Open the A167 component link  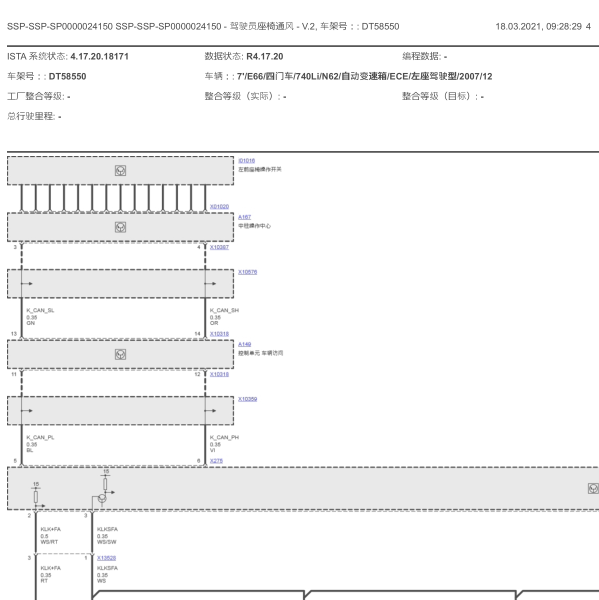[x=245, y=217]
